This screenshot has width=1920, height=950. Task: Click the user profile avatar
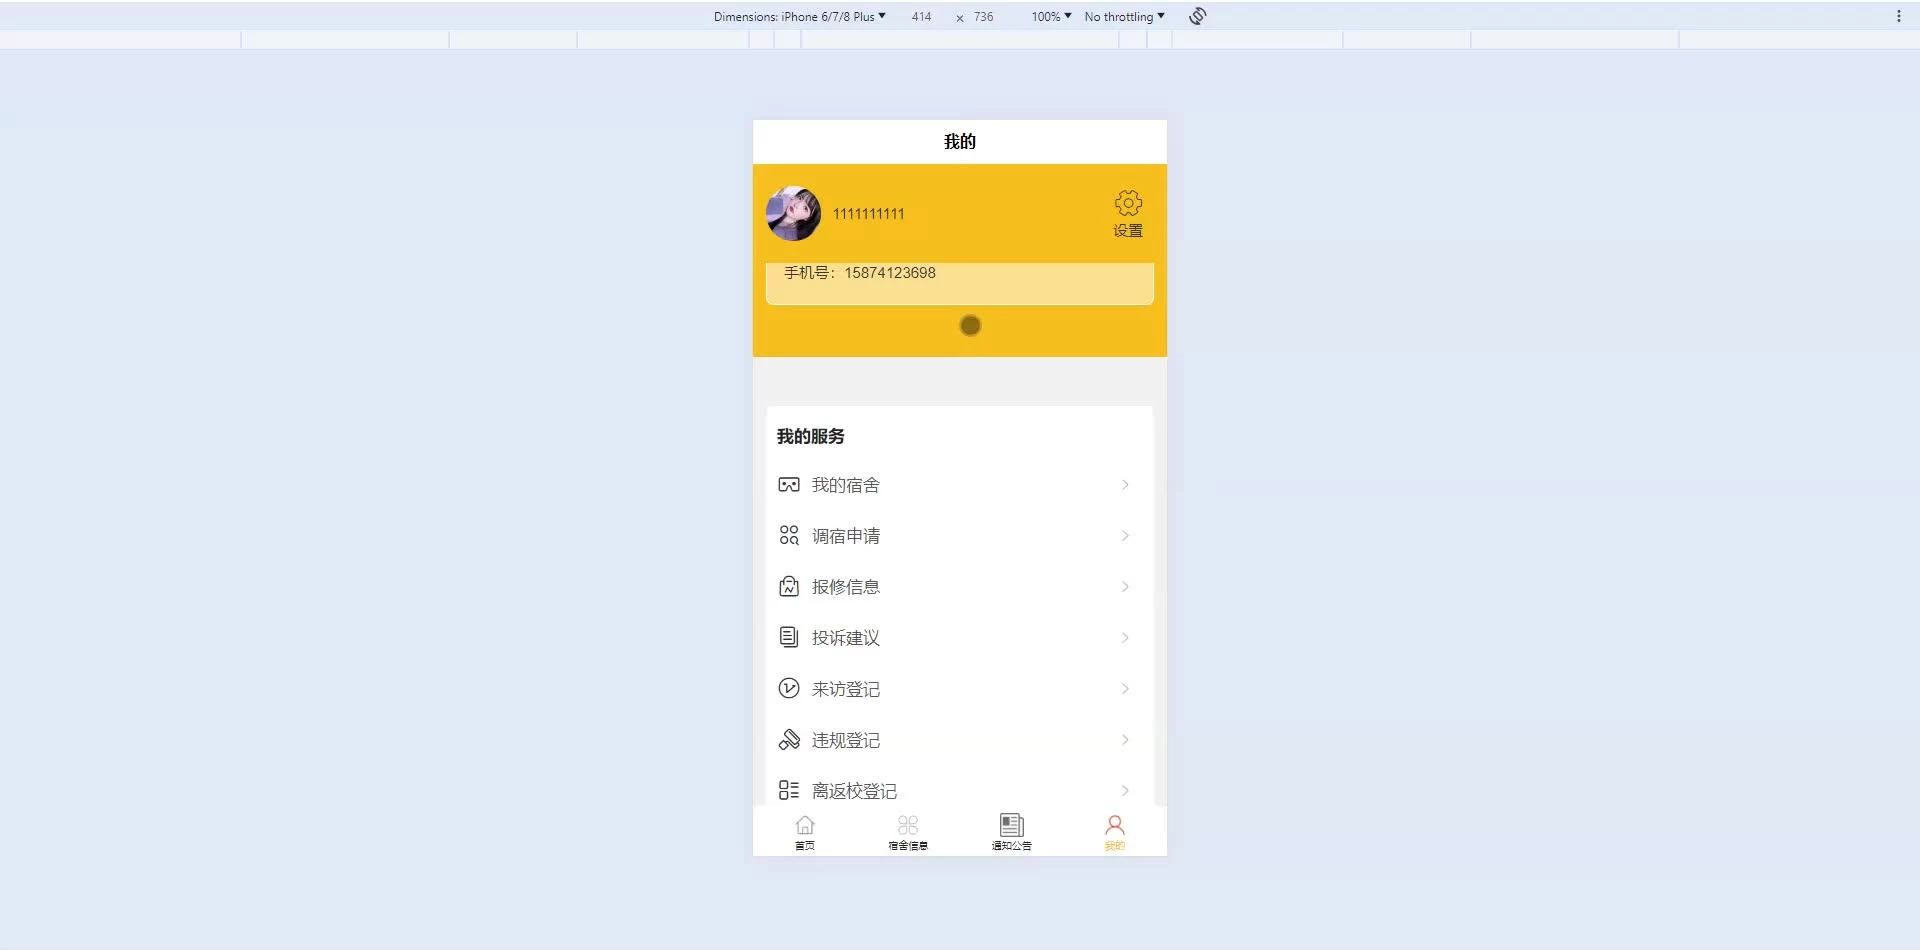coord(794,213)
